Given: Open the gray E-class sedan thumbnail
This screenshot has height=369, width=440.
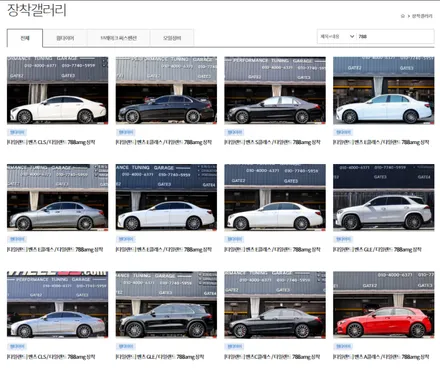Looking at the screenshot, I should point(57,197).
